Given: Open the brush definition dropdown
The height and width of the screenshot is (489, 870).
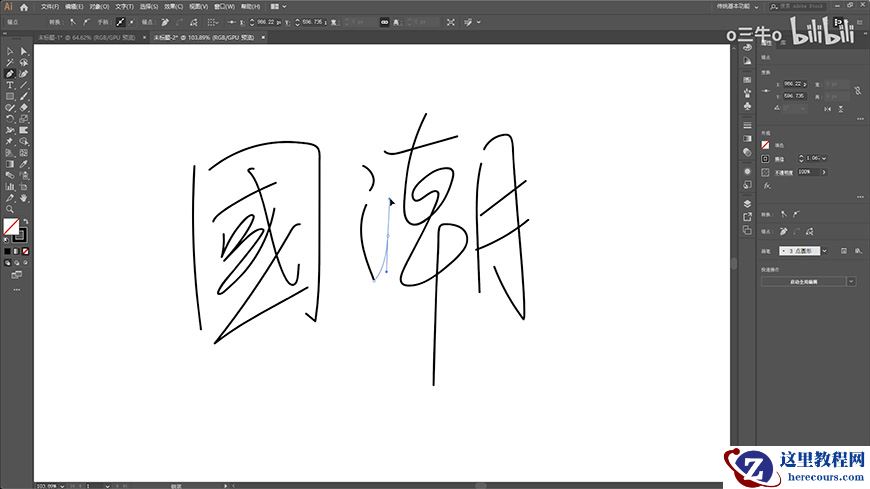Looking at the screenshot, I should click(825, 251).
